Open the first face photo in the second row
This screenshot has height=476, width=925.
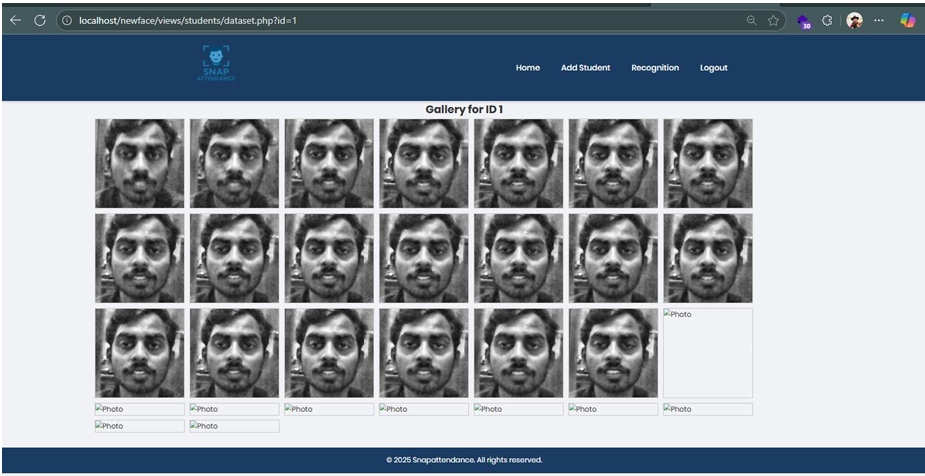(139, 258)
